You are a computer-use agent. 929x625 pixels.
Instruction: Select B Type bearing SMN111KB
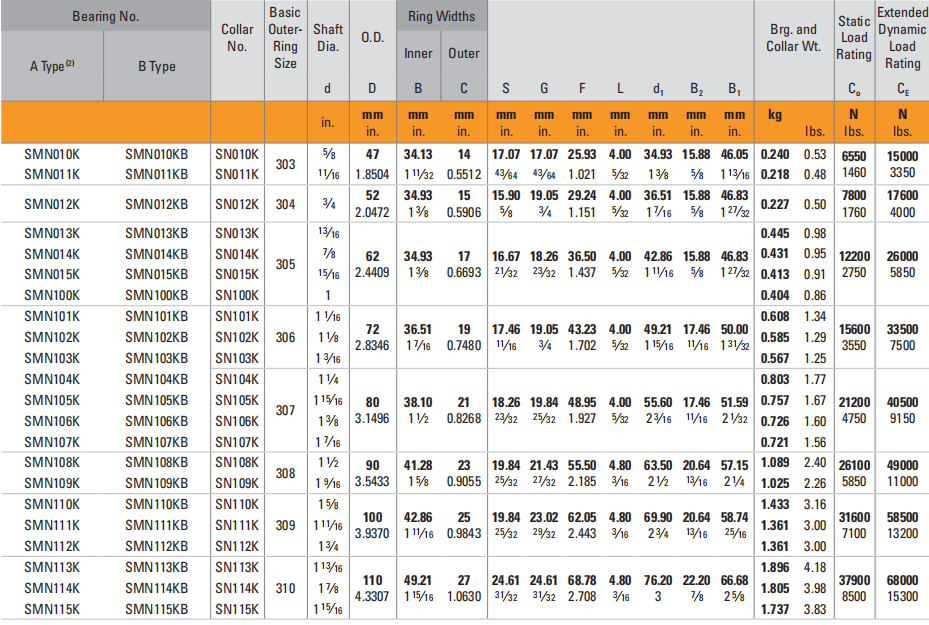coord(156,525)
